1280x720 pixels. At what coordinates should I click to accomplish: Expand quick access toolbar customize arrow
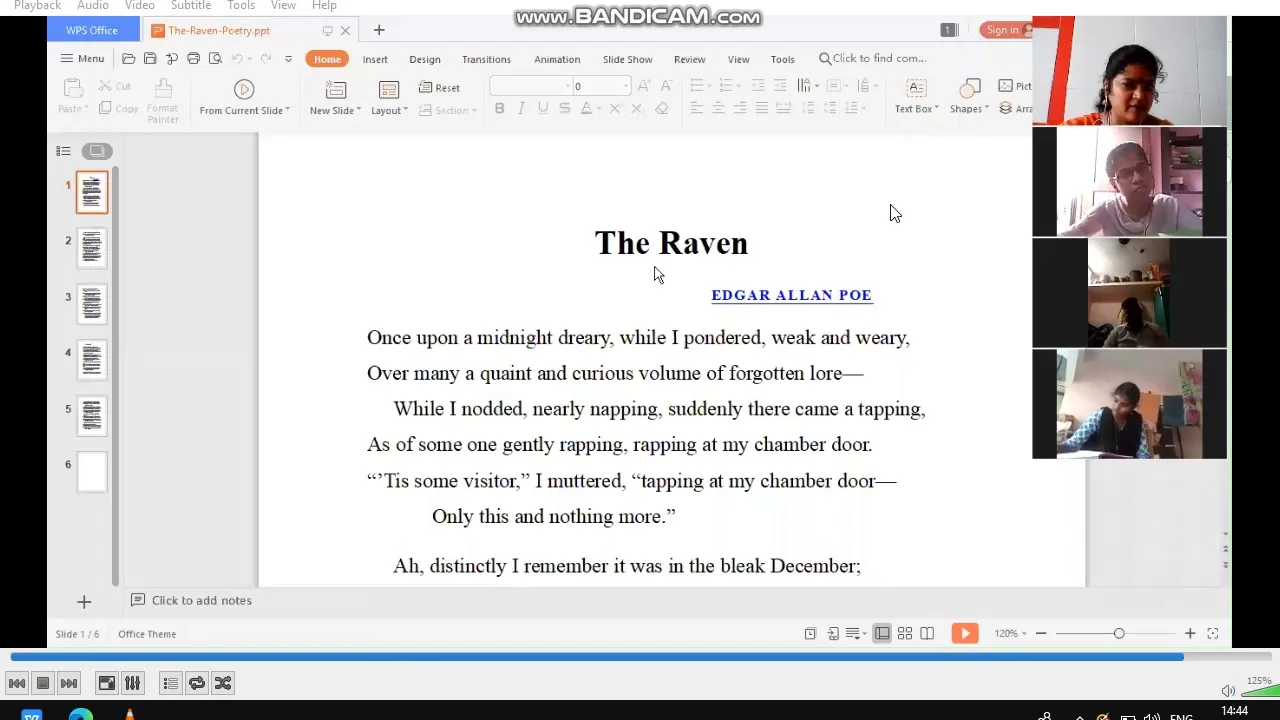coord(288,59)
